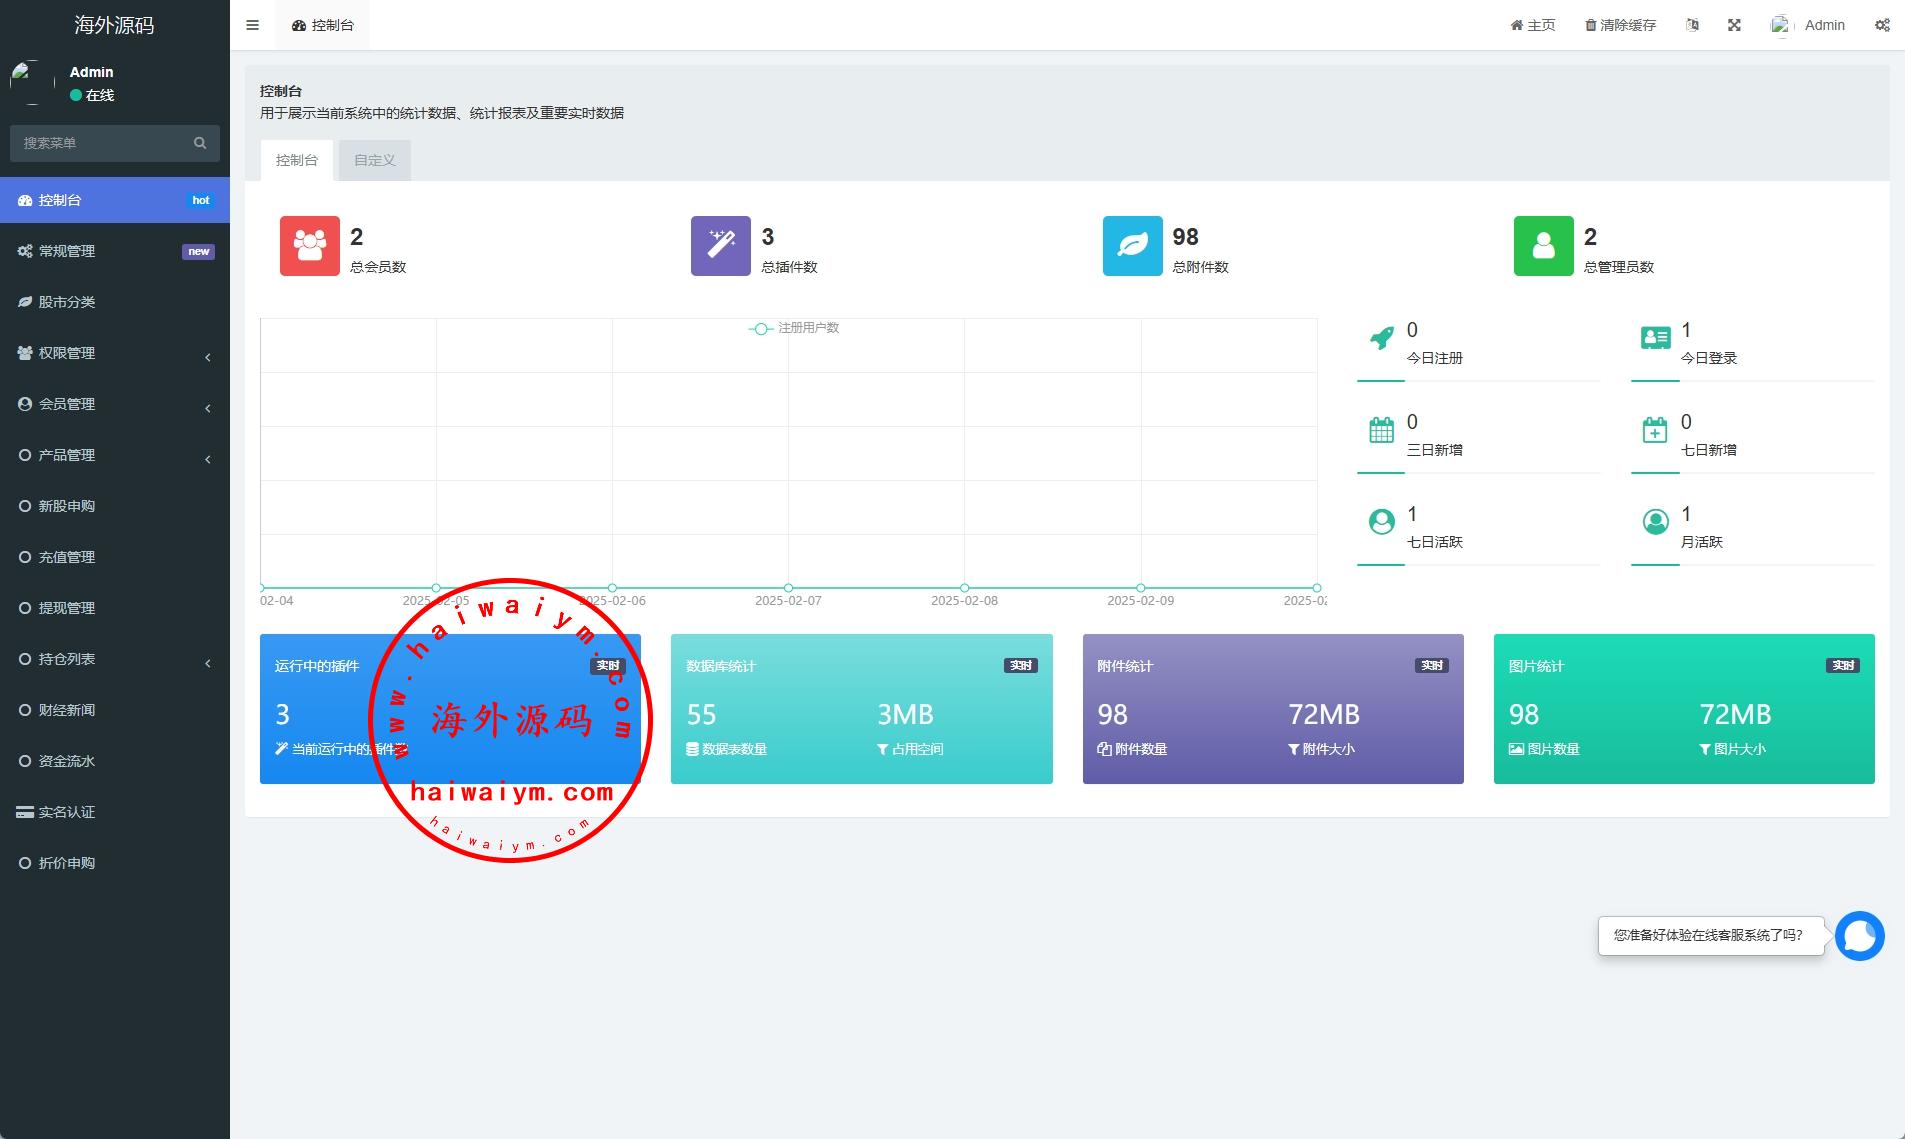Open the blue online chat bubble icon
1905x1139 pixels.
click(x=1859, y=936)
